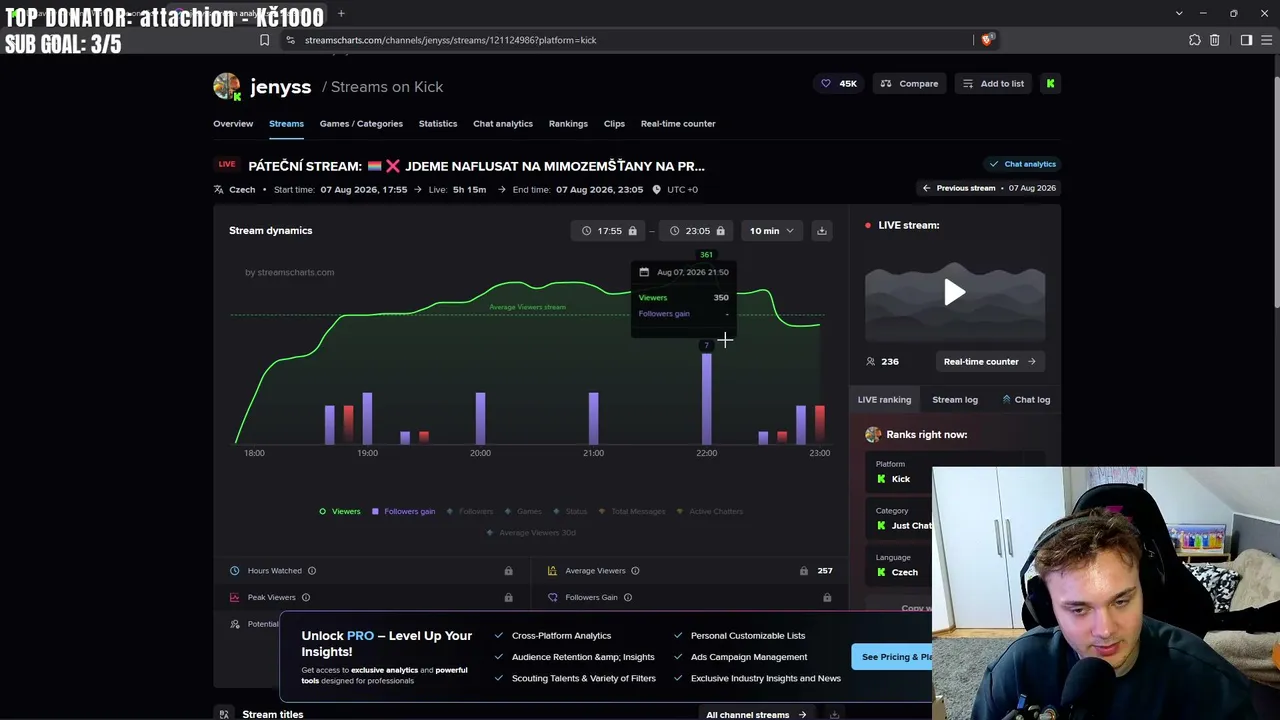
Task: Click the See Pricing & Plans button
Action: tap(891, 657)
